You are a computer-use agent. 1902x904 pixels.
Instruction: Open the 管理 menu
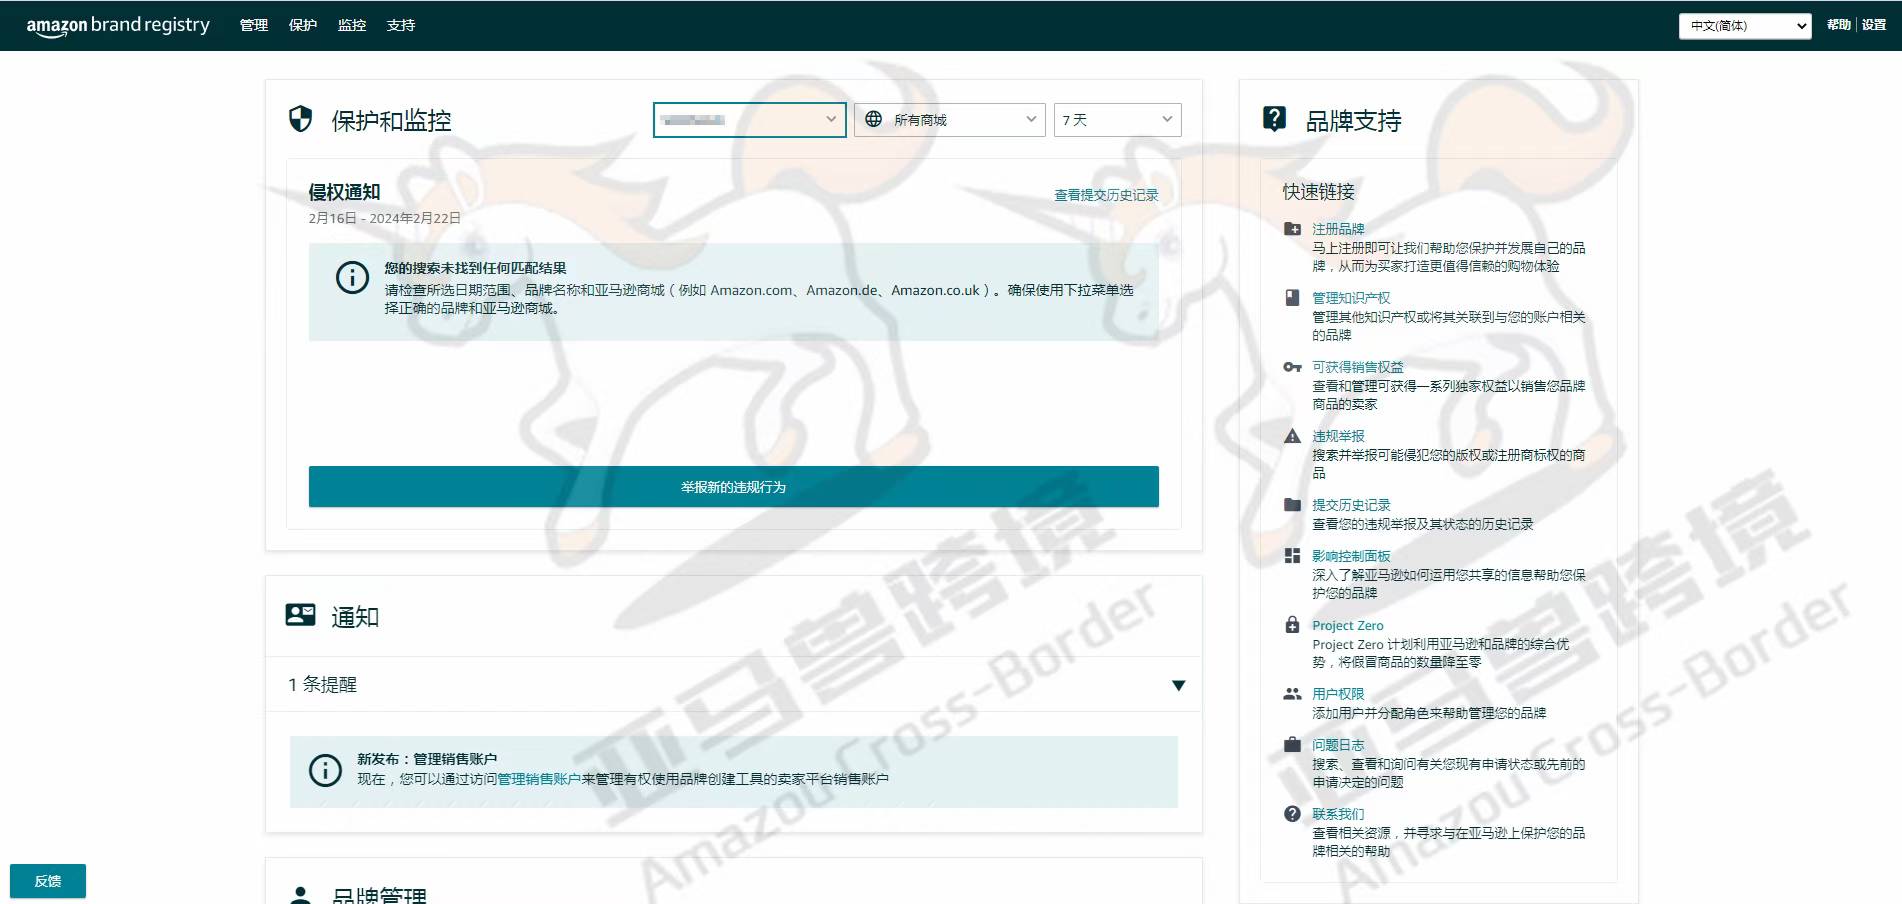coord(254,25)
